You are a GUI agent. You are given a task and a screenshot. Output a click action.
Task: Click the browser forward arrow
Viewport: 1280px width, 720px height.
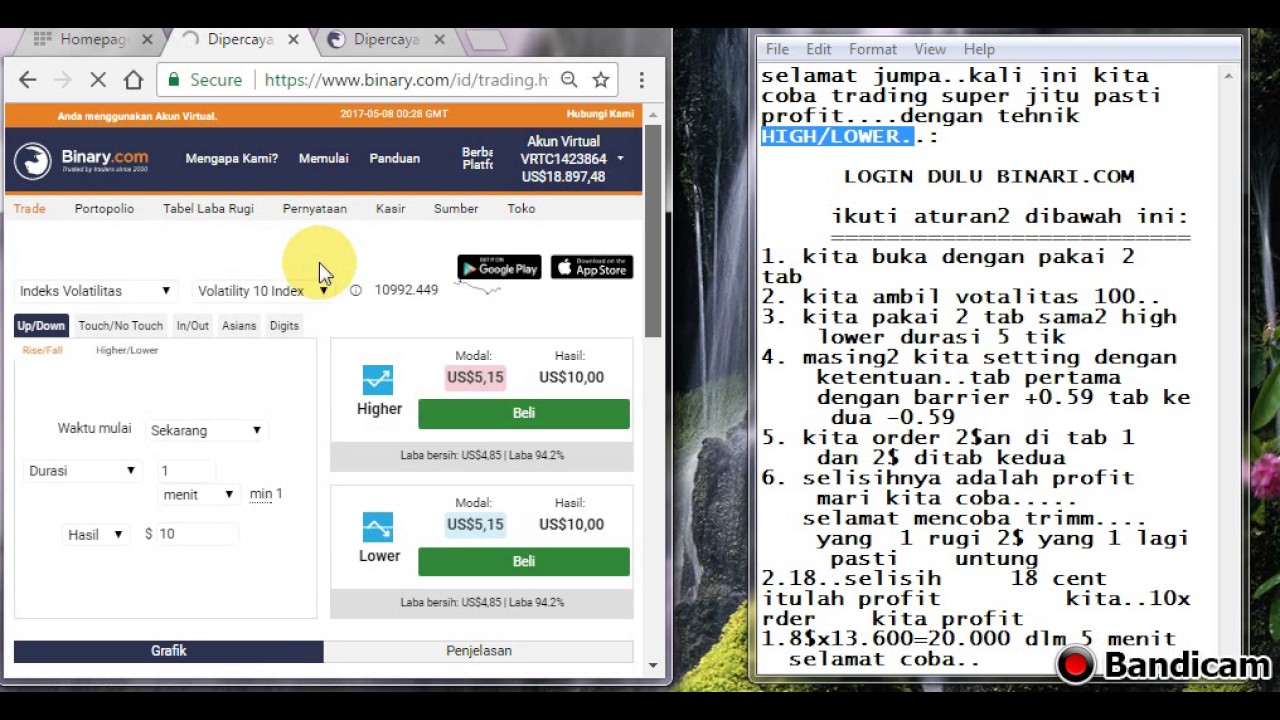[x=62, y=80]
